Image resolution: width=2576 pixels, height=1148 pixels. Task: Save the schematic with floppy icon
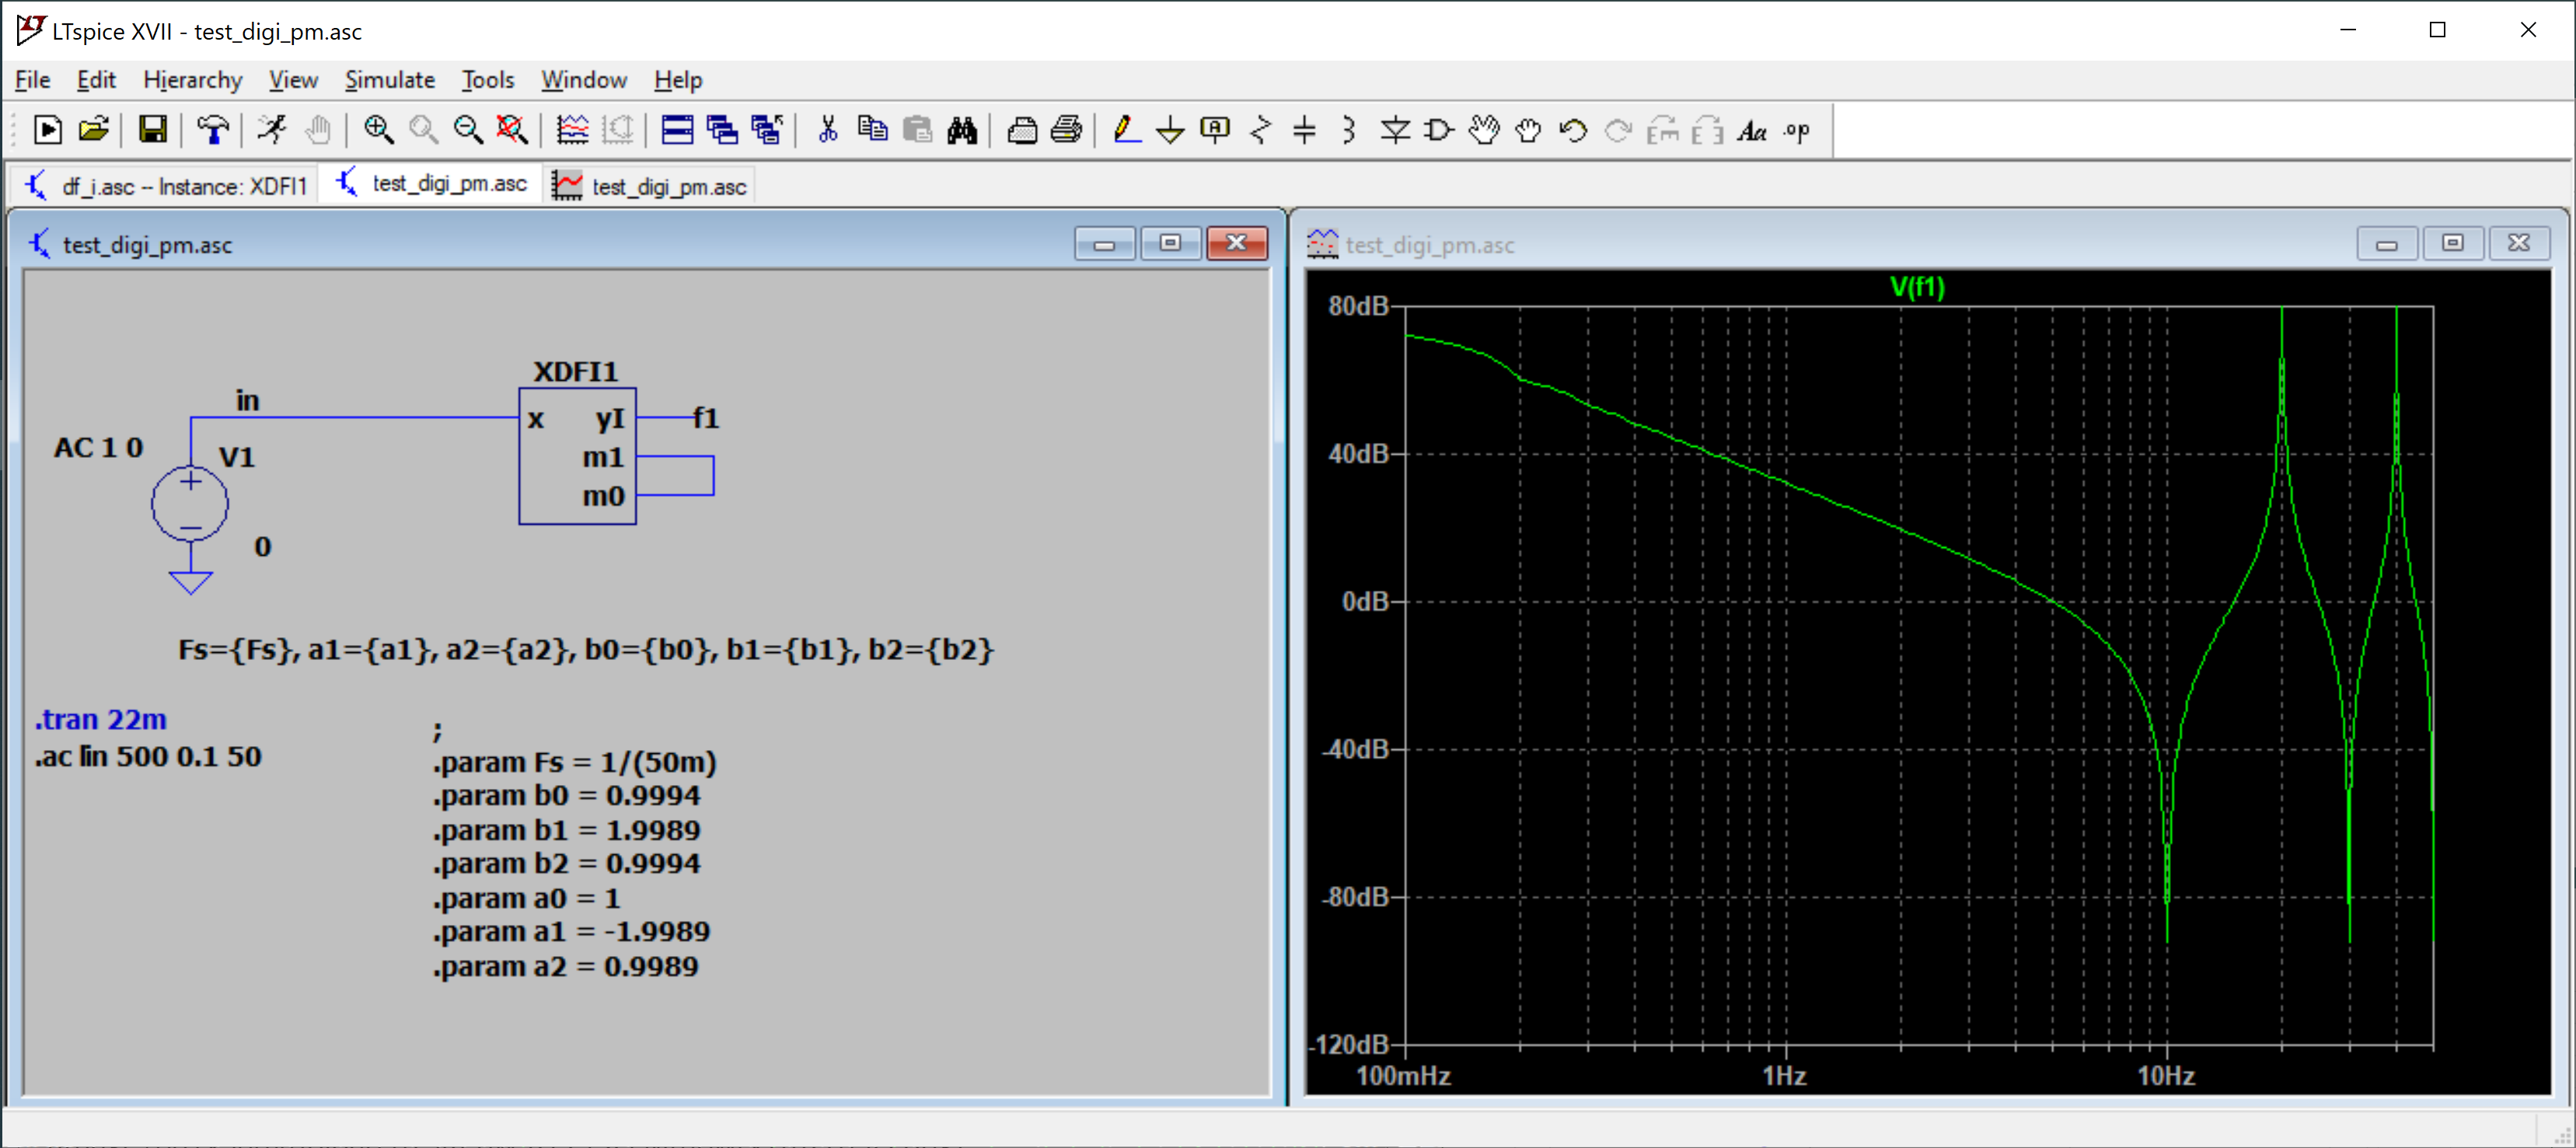[x=152, y=130]
